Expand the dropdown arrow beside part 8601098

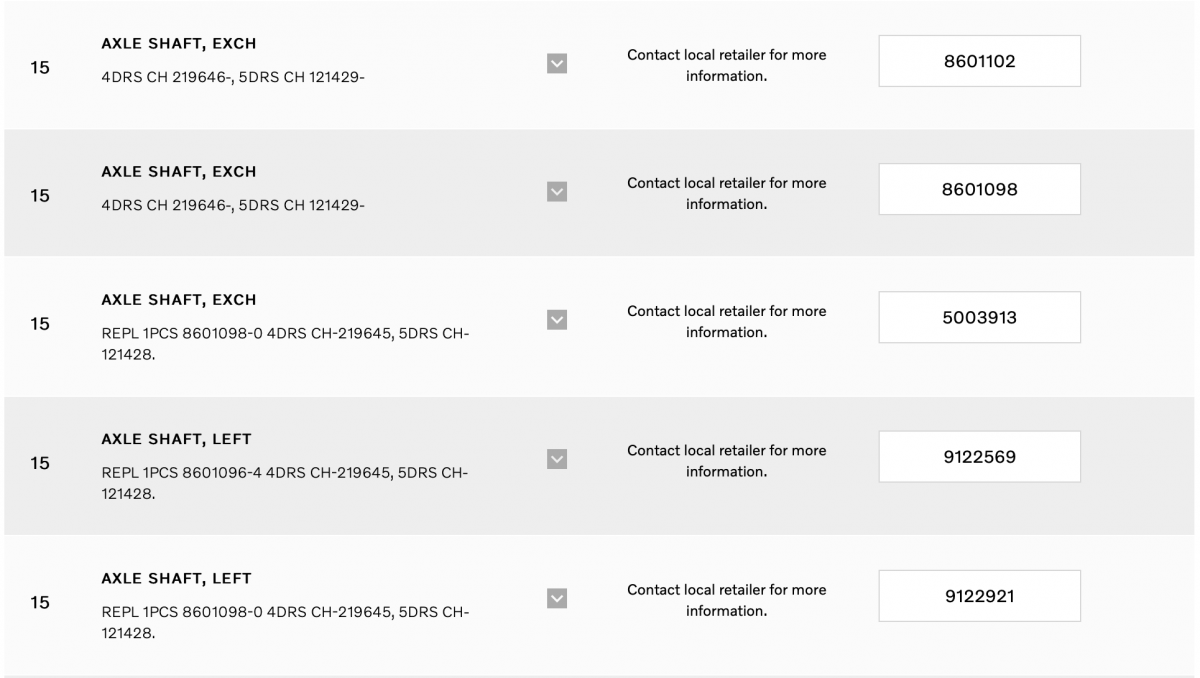[x=557, y=192]
